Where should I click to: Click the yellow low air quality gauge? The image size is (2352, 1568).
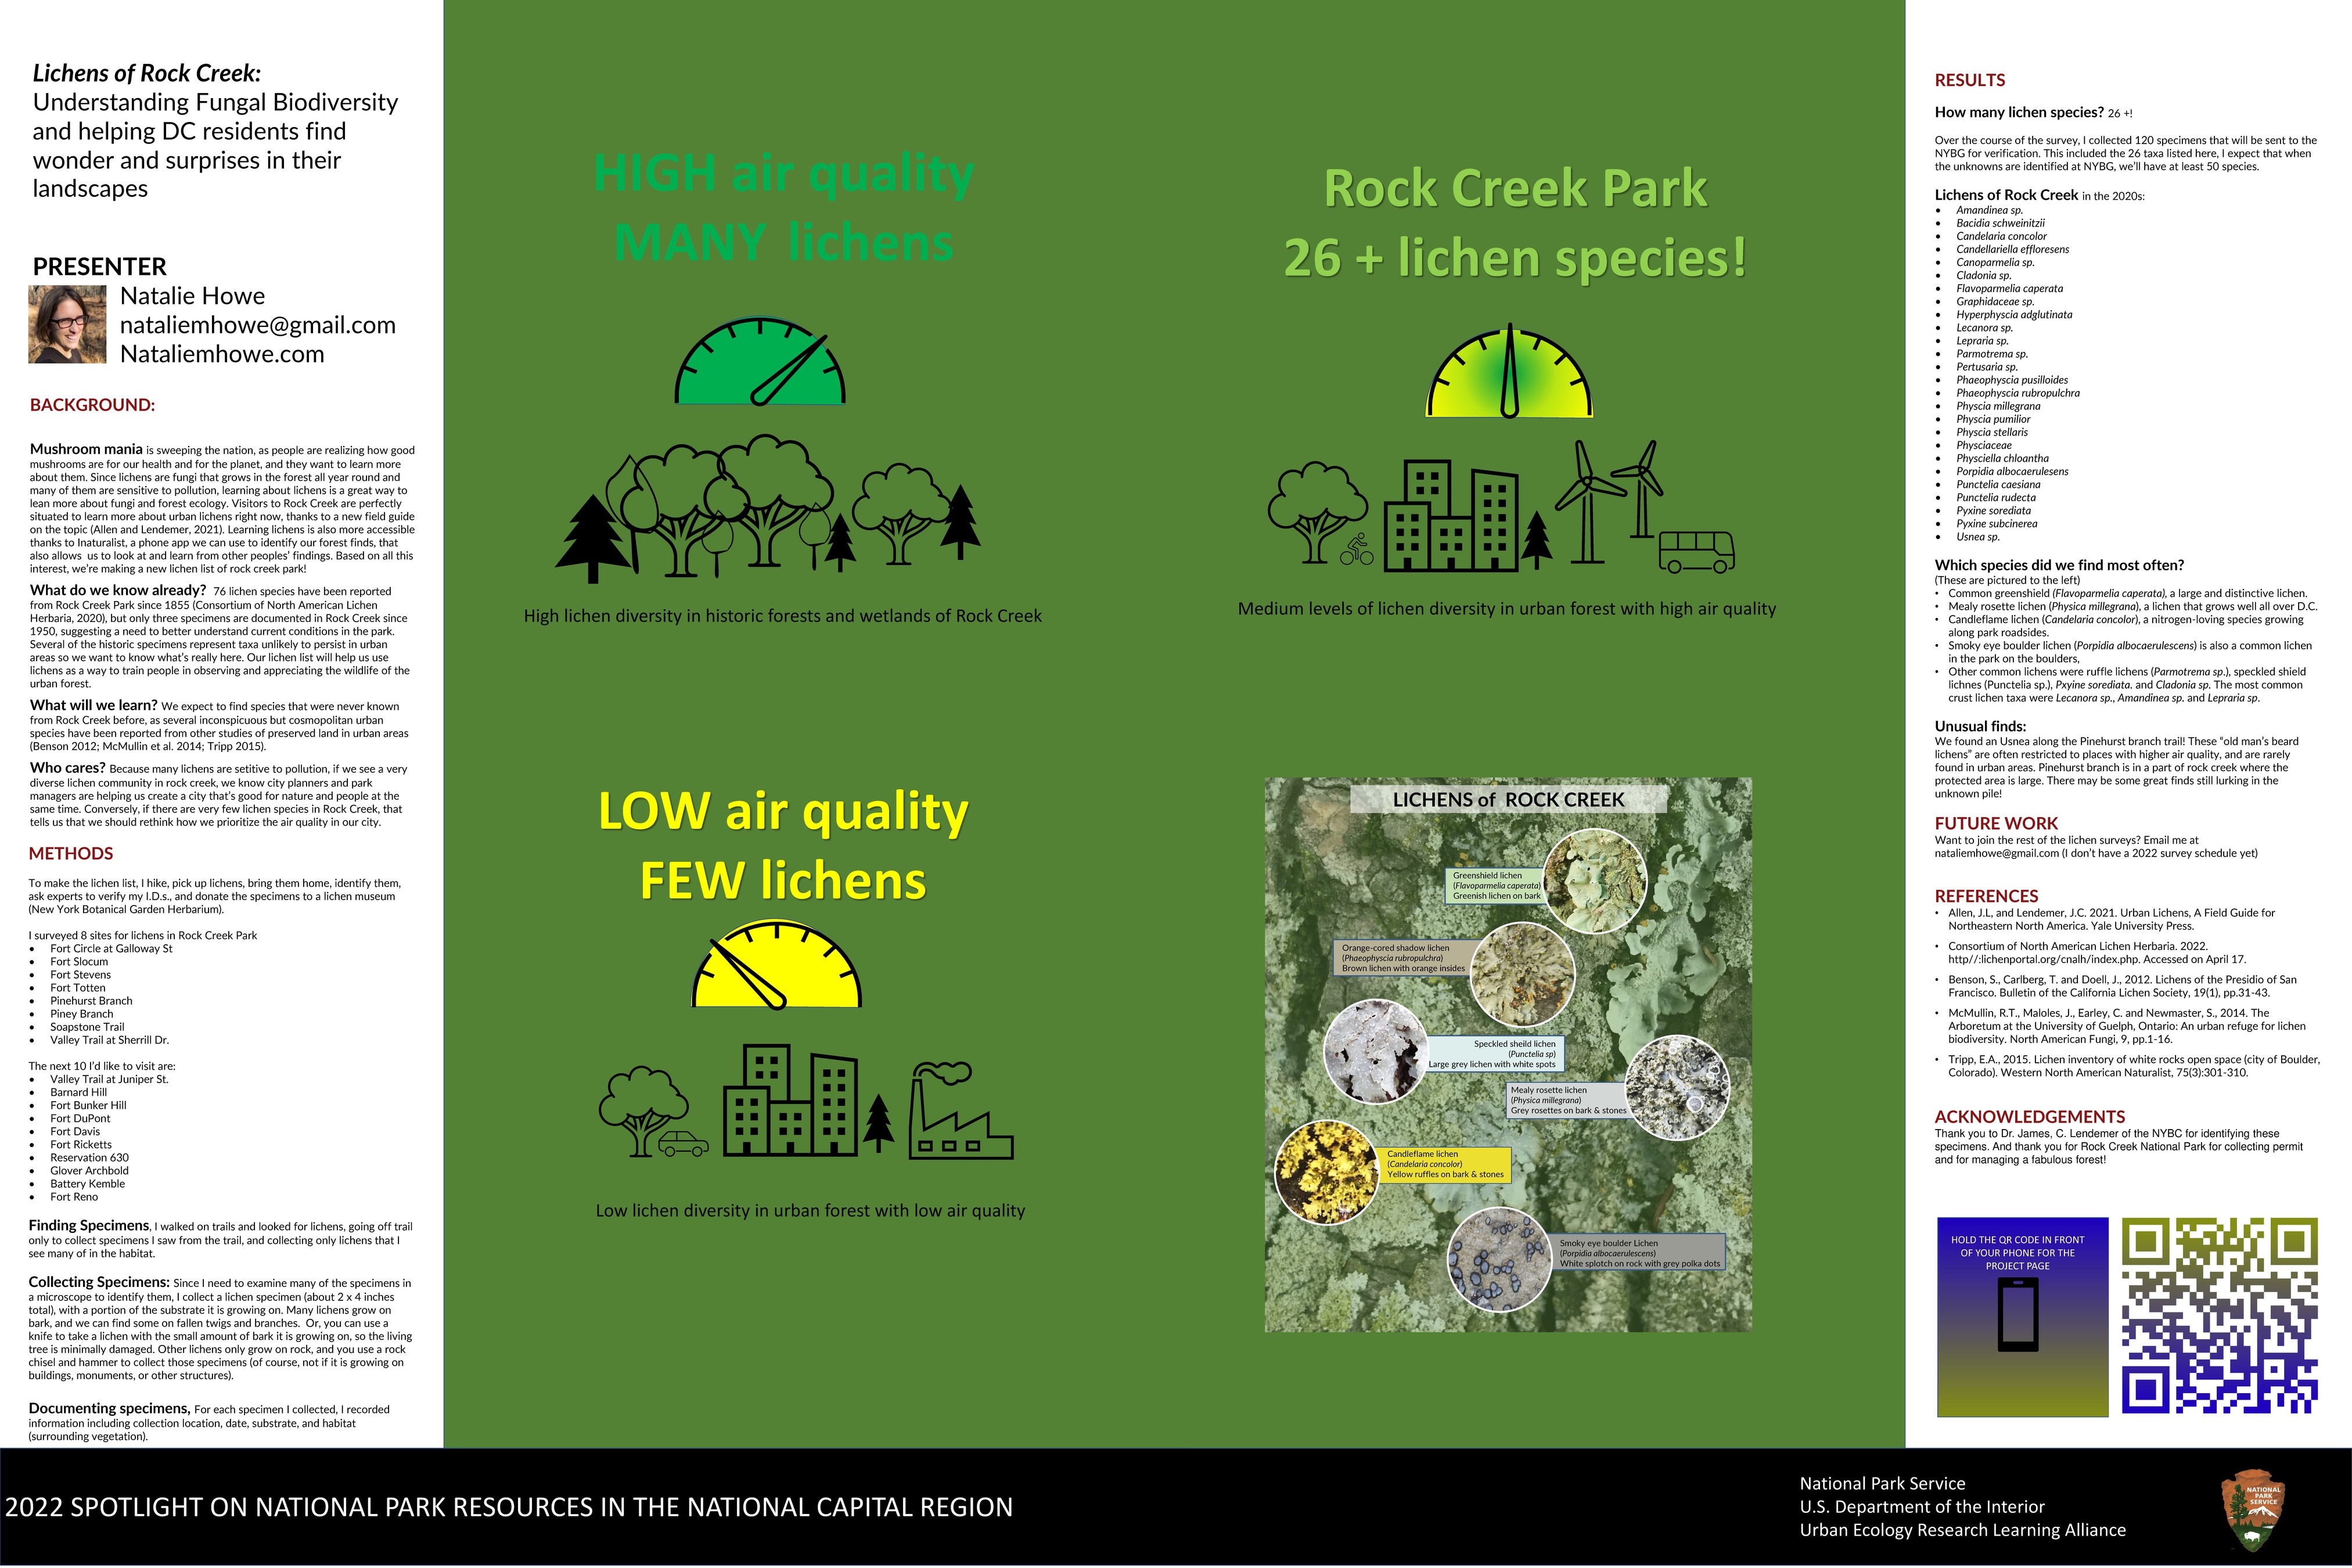(x=776, y=966)
